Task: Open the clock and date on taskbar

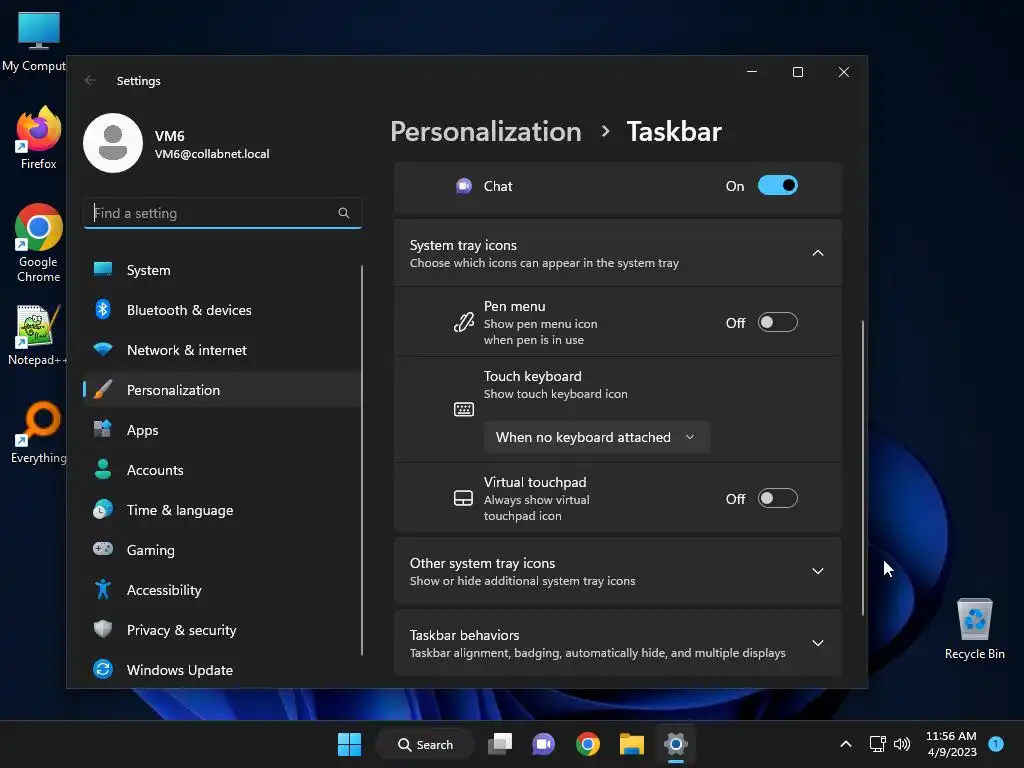Action: coord(951,744)
